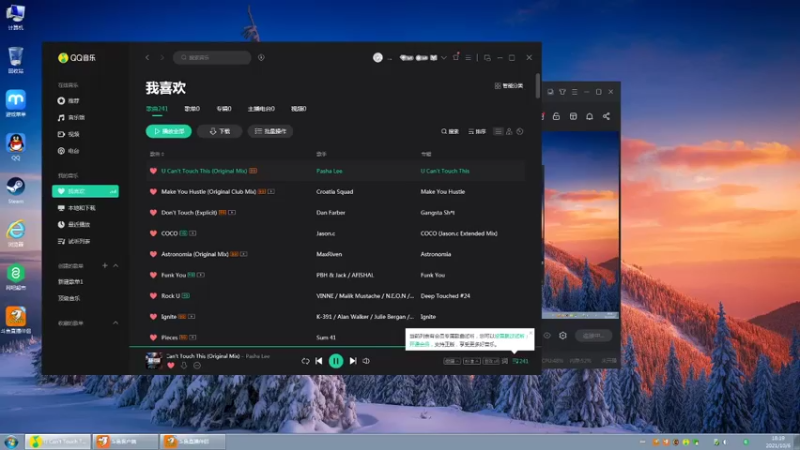Click the Download button

(219, 132)
